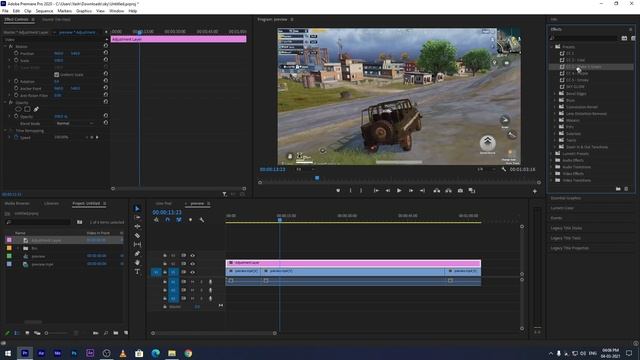640x360 pixels.
Task: Select the Type tool
Action: tap(137, 271)
